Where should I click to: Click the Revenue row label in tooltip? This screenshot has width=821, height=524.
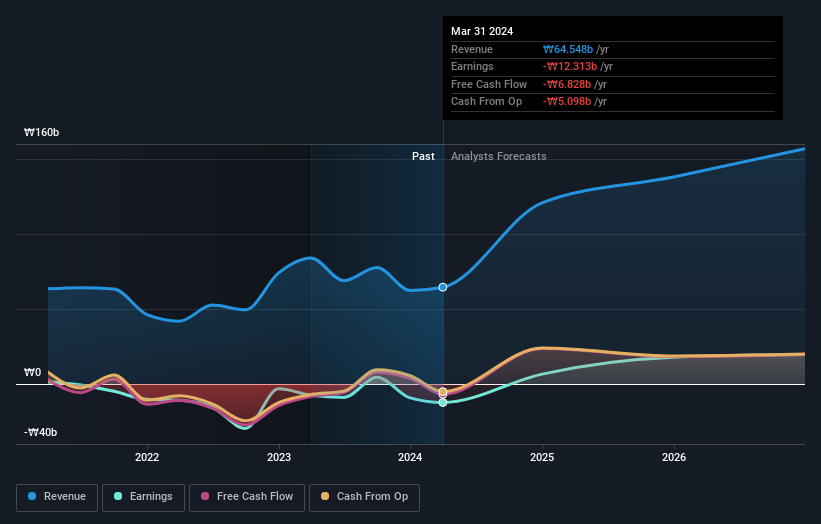point(472,49)
